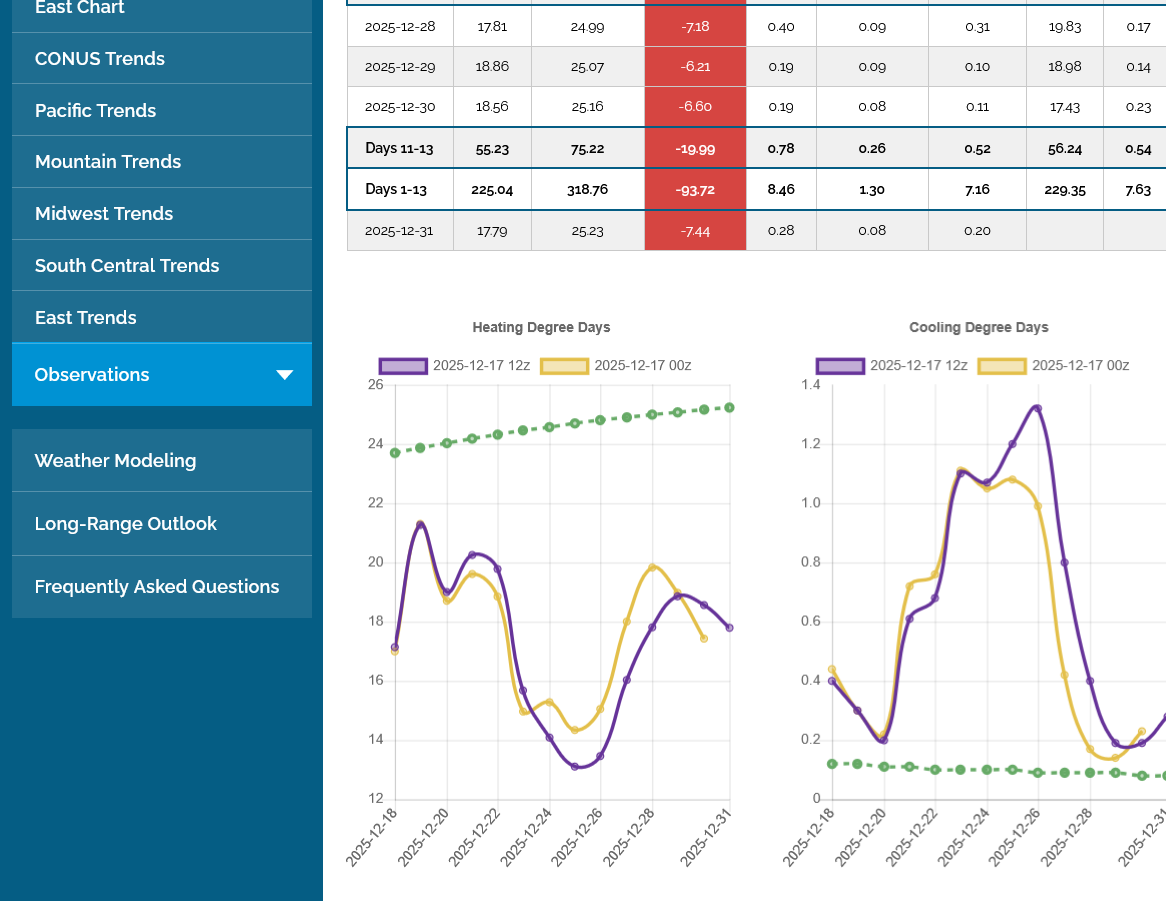1166x901 pixels.
Task: Select South Central Trends
Action: click(x=127, y=266)
